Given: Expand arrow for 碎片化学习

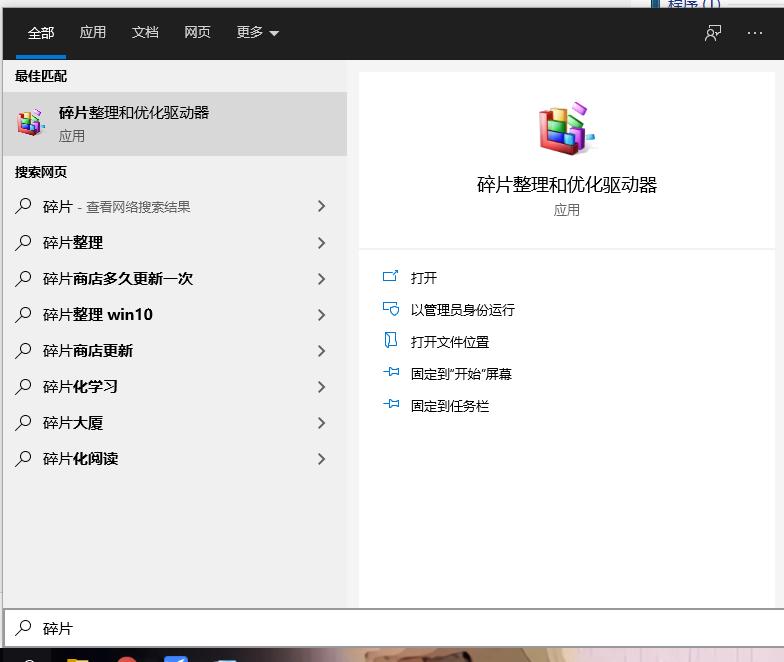Looking at the screenshot, I should 322,387.
